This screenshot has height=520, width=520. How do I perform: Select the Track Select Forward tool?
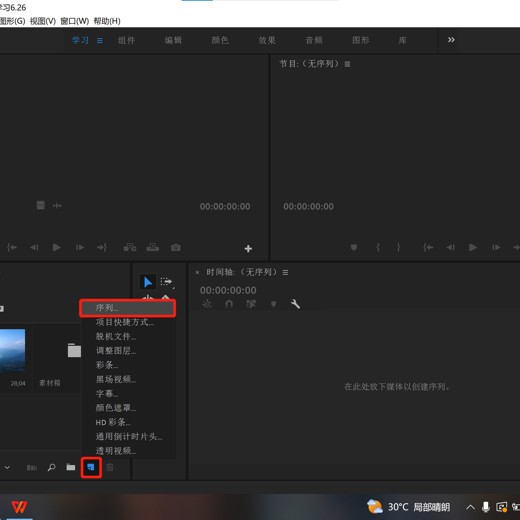[166, 282]
